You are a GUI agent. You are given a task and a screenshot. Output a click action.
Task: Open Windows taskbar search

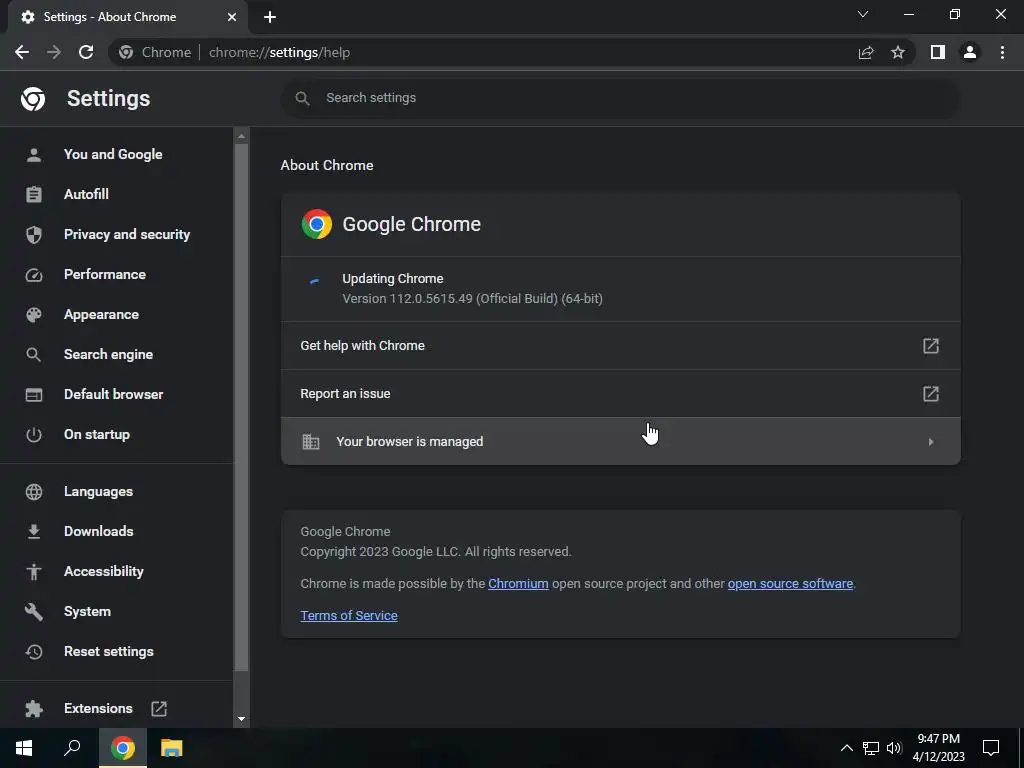(72, 748)
